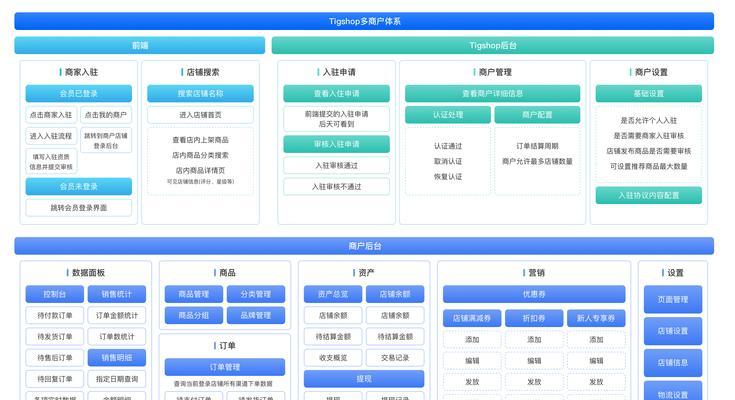Select the 查看店内上架商品 text

pyautogui.click(x=201, y=140)
